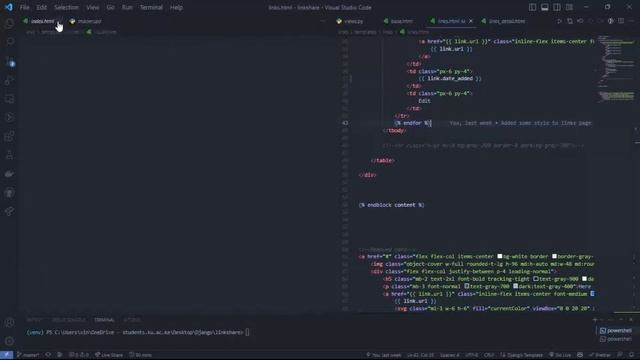Switch to views.py tab in right editor

(x=350, y=21)
